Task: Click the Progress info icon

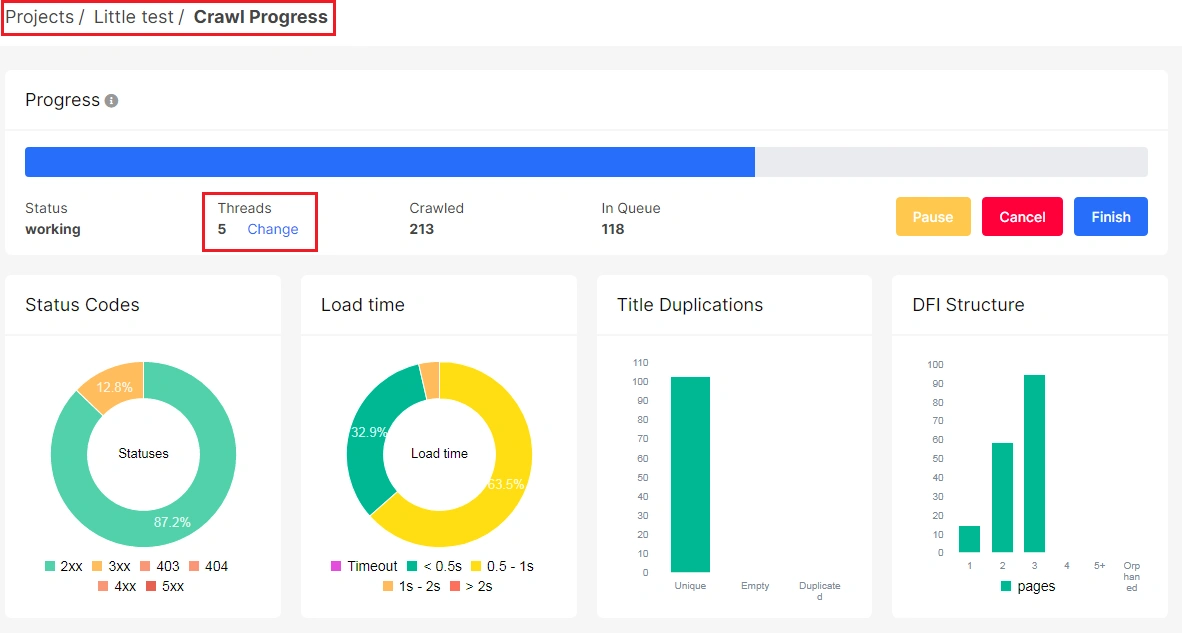Action: click(x=110, y=100)
